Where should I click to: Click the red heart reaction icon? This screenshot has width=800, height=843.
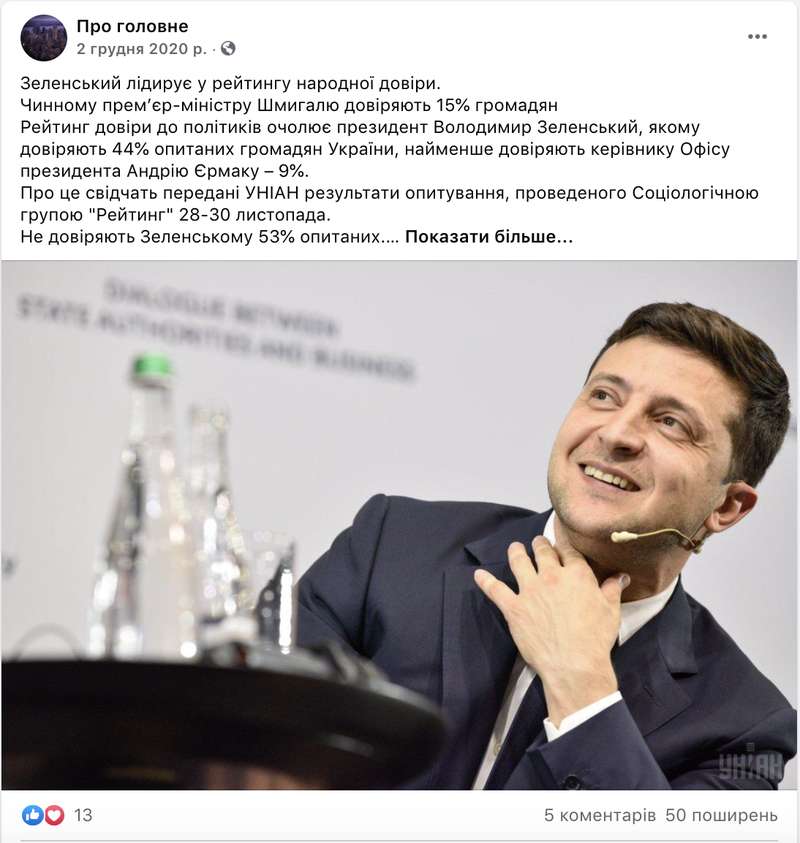tap(54, 815)
